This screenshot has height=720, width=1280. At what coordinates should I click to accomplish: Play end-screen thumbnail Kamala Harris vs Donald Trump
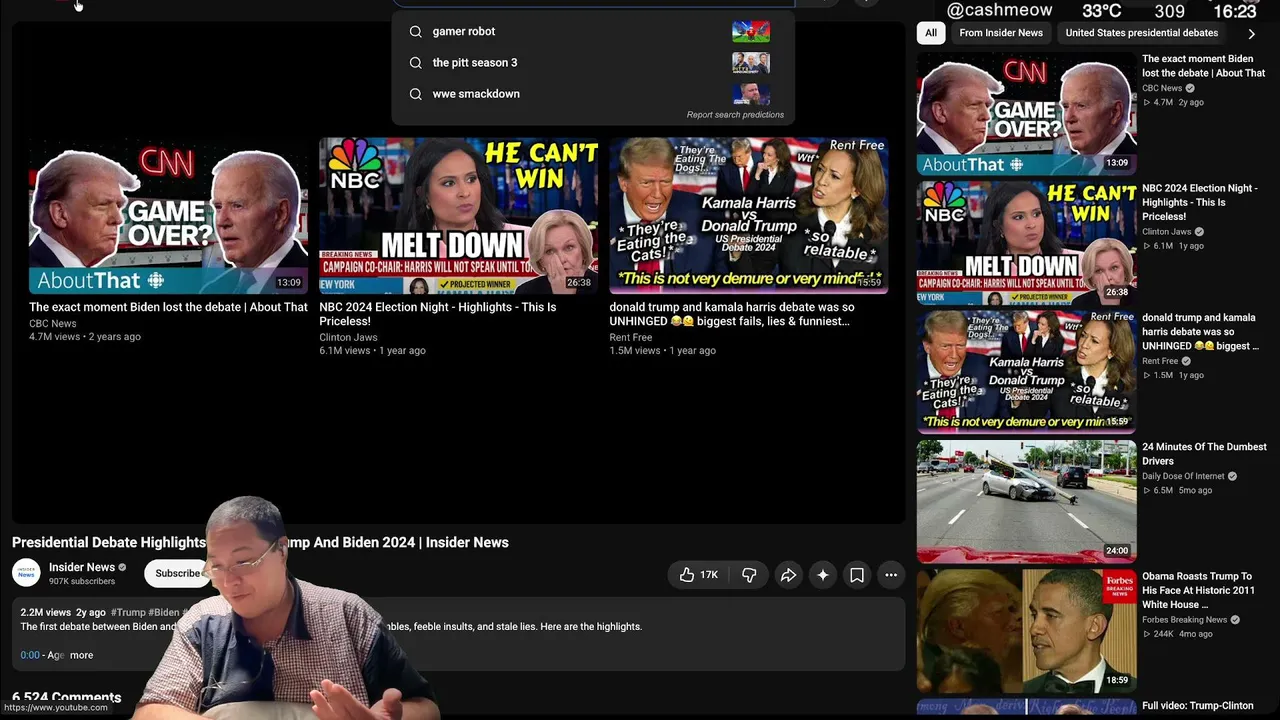(x=749, y=216)
